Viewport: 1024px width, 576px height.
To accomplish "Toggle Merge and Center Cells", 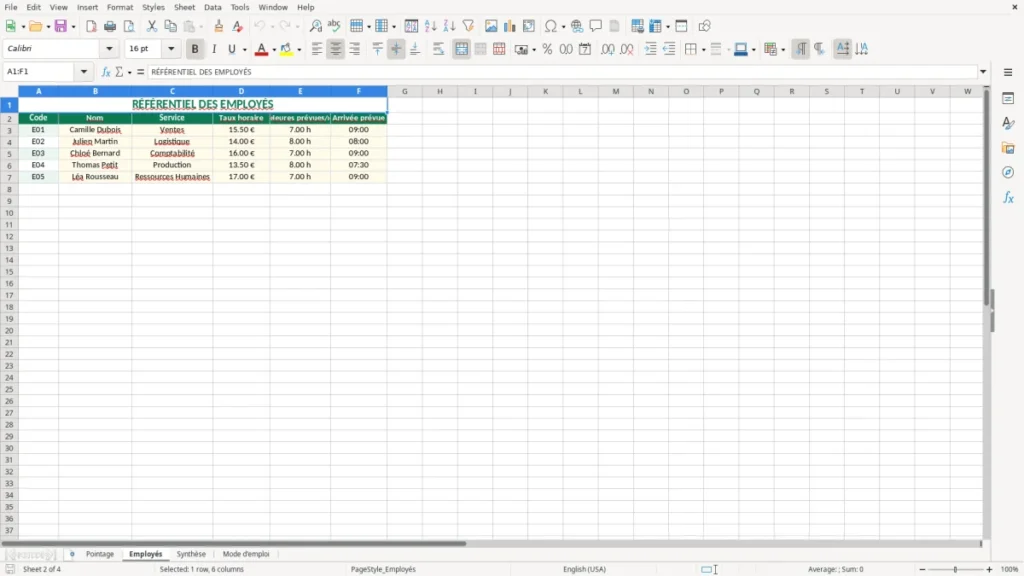I will click(x=461, y=49).
